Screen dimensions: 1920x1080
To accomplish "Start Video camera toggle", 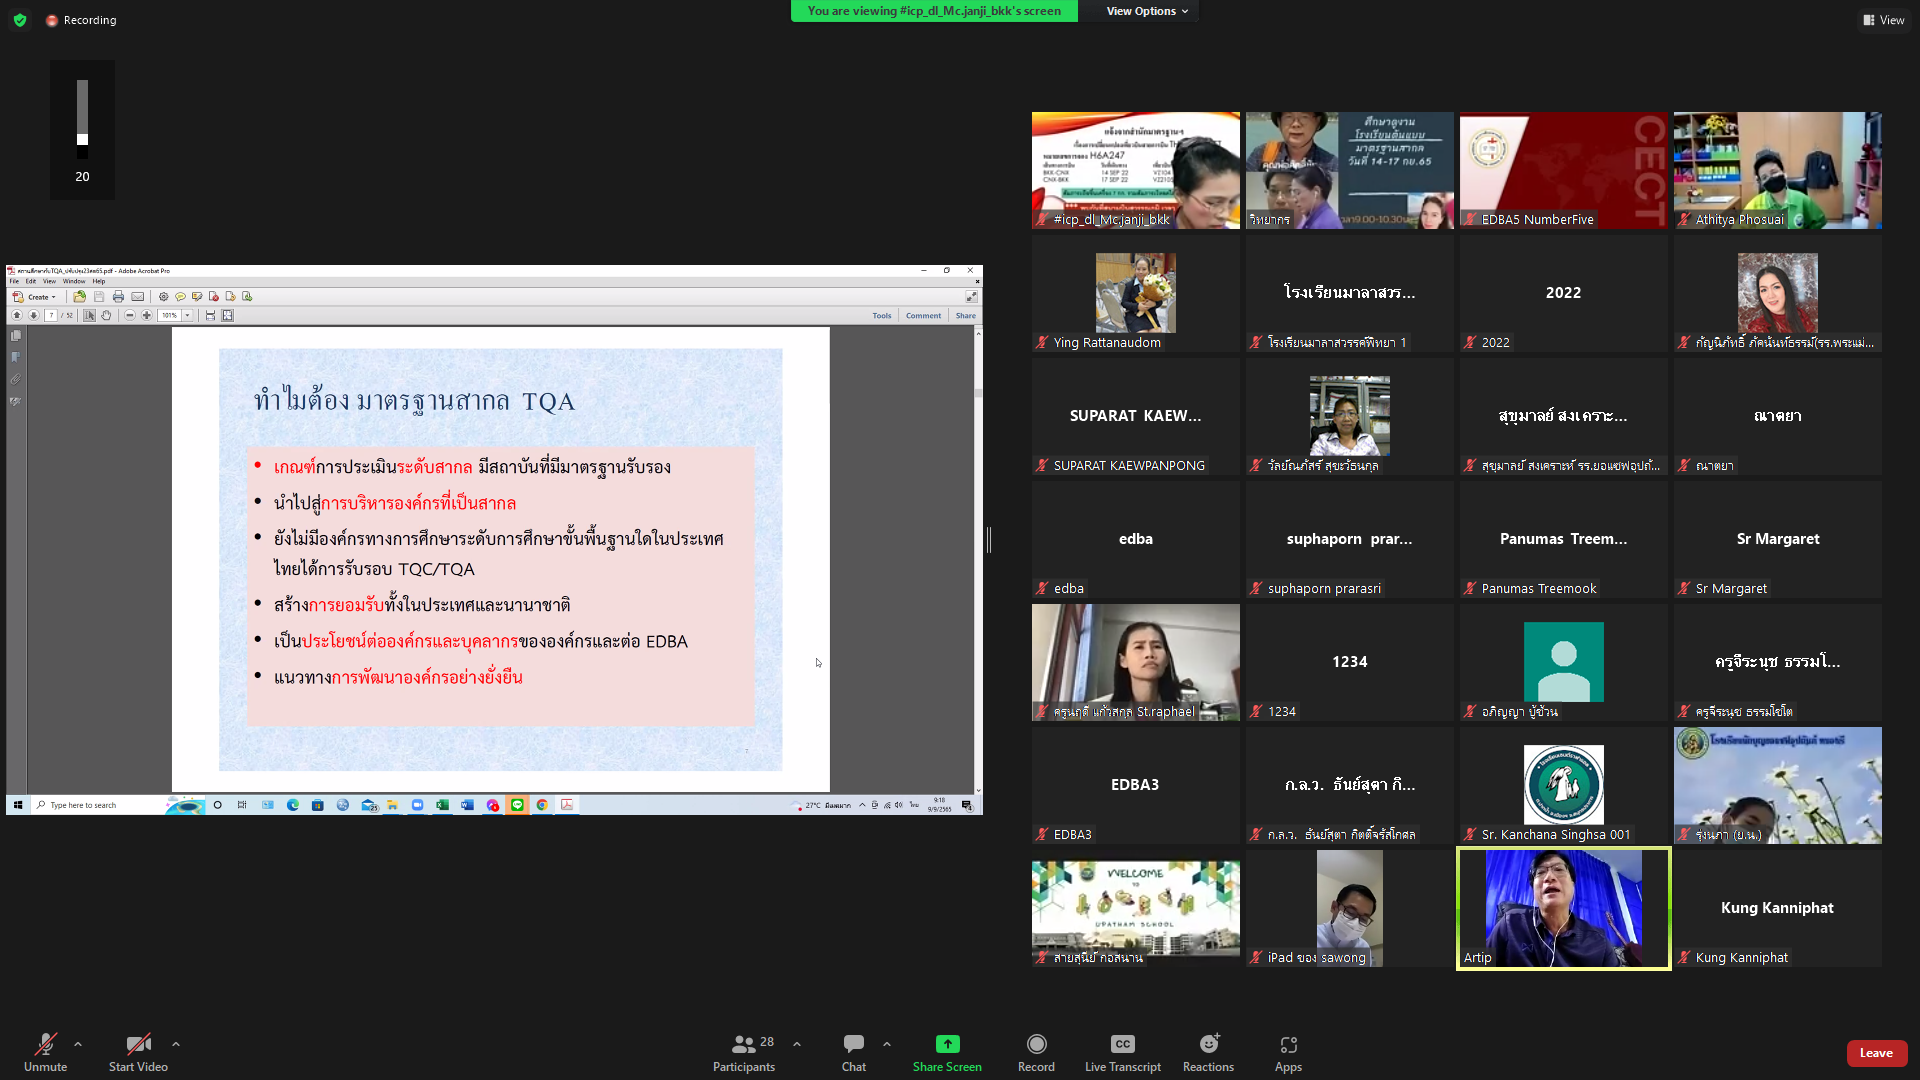I will click(x=138, y=1053).
